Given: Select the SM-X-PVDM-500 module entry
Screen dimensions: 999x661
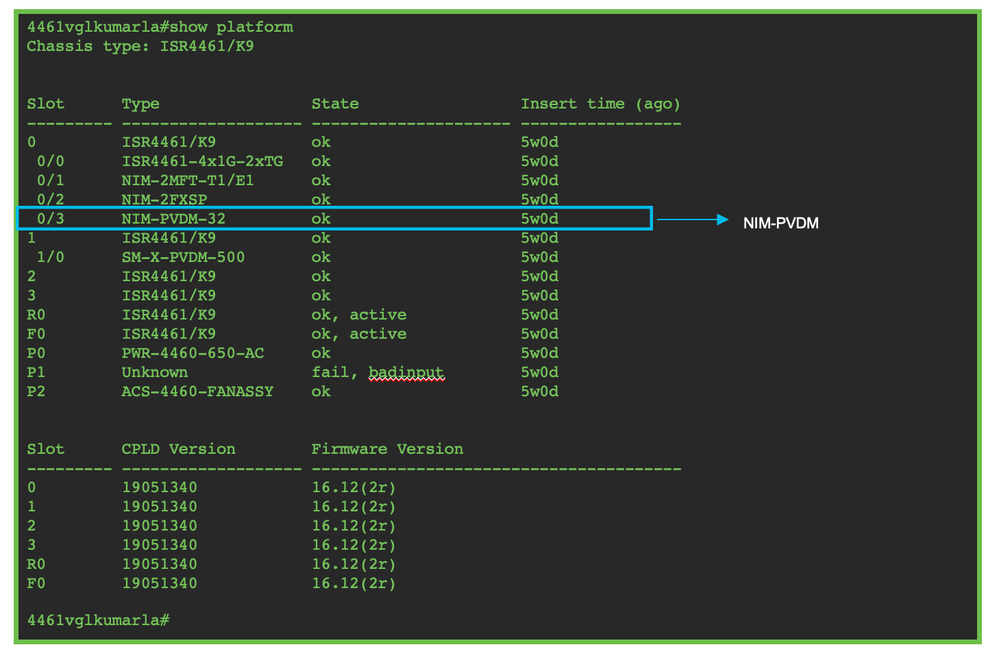Looking at the screenshot, I should point(183,258).
